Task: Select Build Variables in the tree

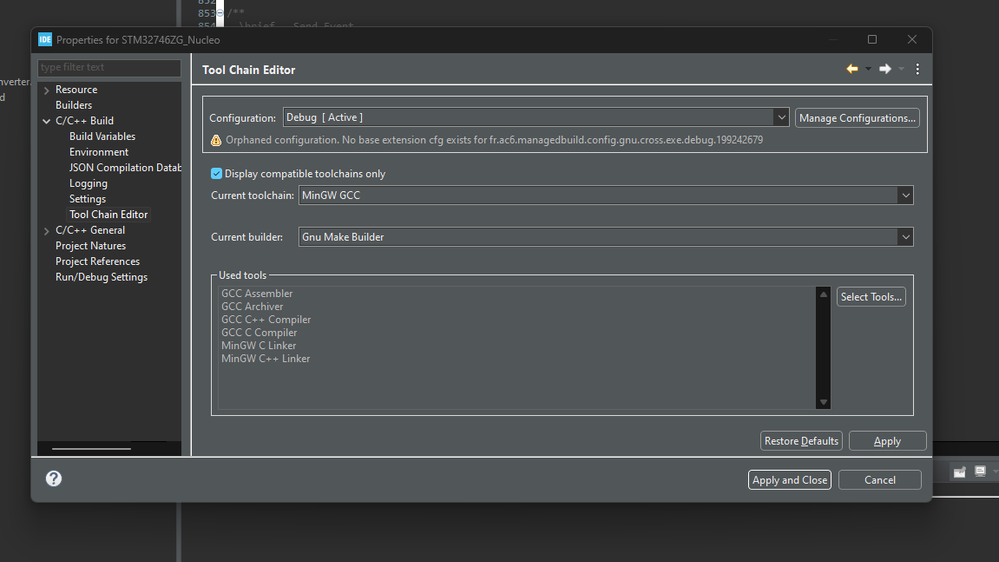Action: [x=102, y=137]
